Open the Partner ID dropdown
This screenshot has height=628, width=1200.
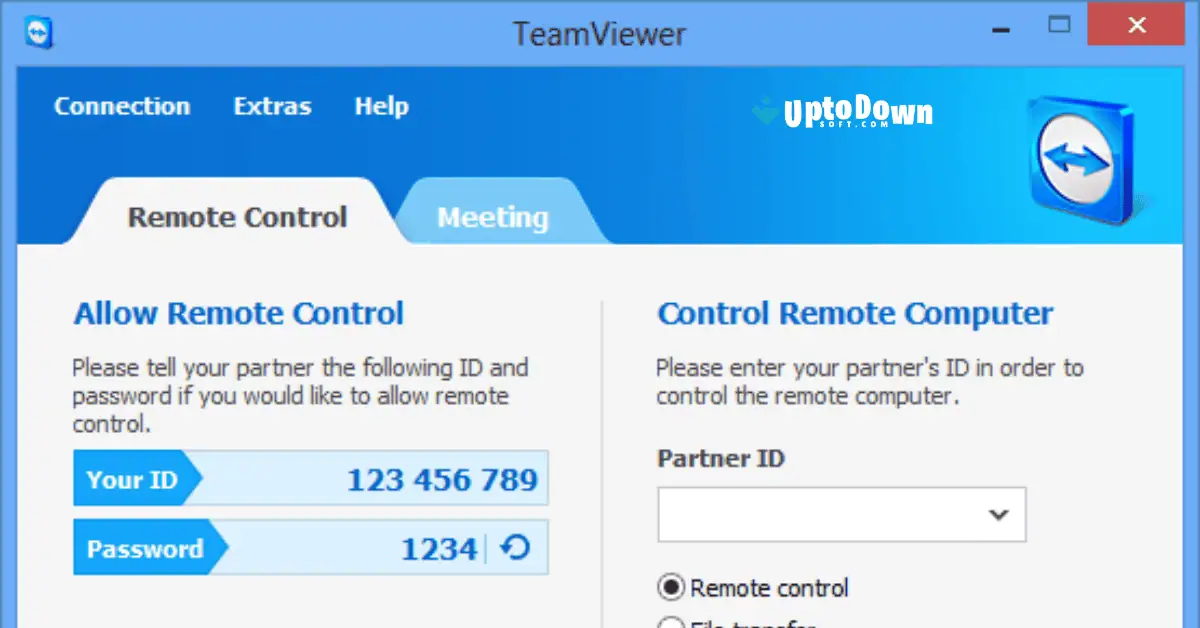pyautogui.click(x=997, y=514)
